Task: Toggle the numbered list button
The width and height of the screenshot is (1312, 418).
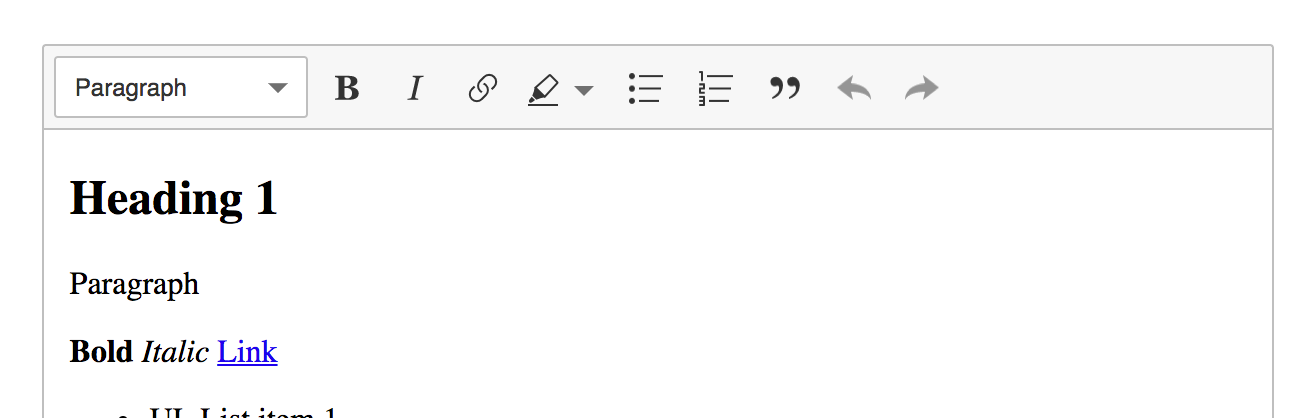Action: point(715,88)
